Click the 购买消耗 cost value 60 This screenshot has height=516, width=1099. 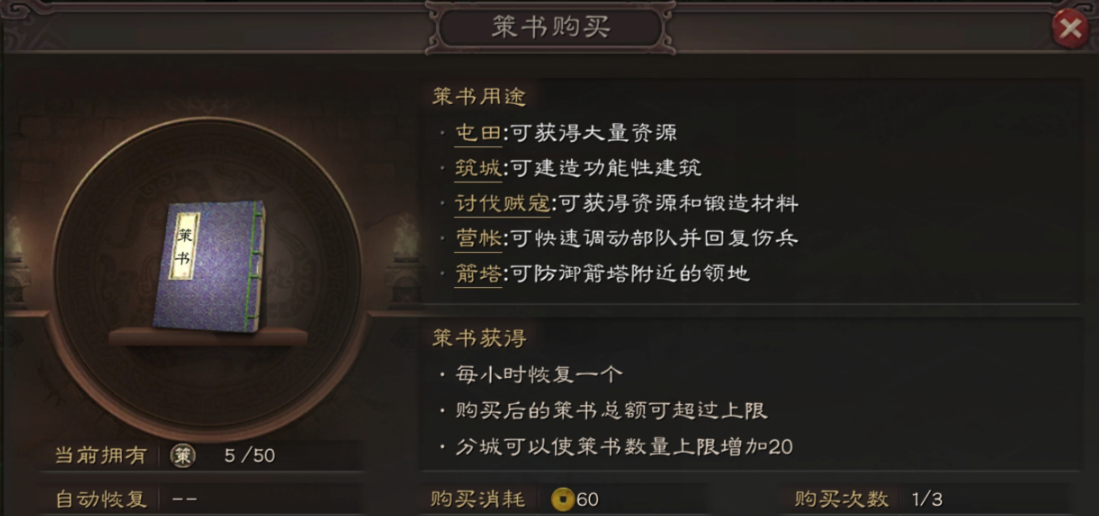pyautogui.click(x=587, y=498)
